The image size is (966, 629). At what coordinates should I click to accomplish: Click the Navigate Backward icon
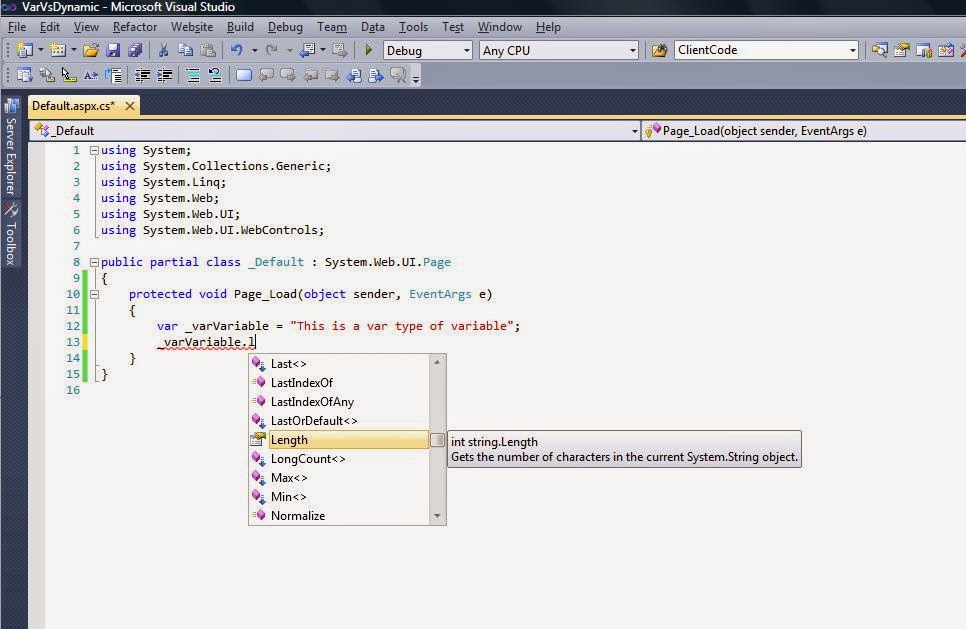307,51
